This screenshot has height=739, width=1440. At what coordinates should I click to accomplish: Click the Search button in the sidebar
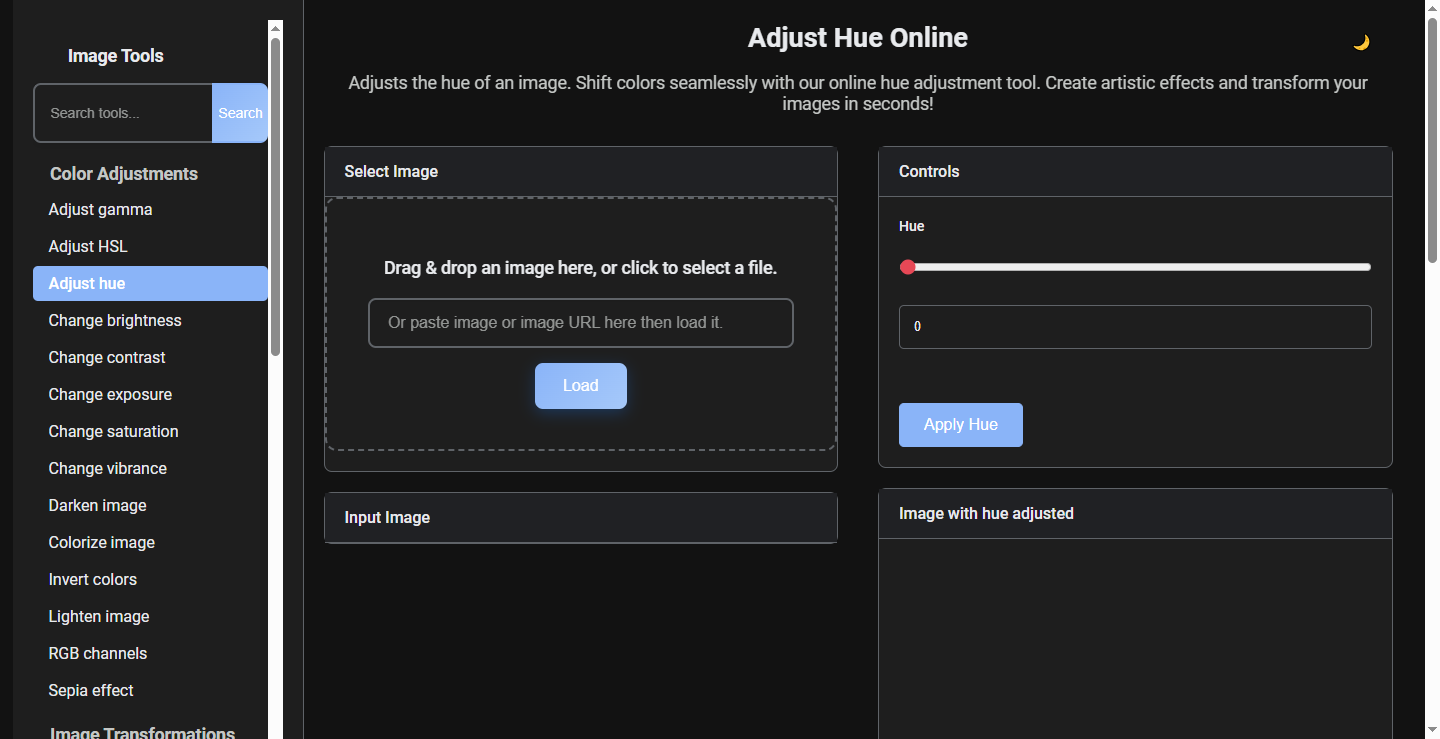point(240,113)
